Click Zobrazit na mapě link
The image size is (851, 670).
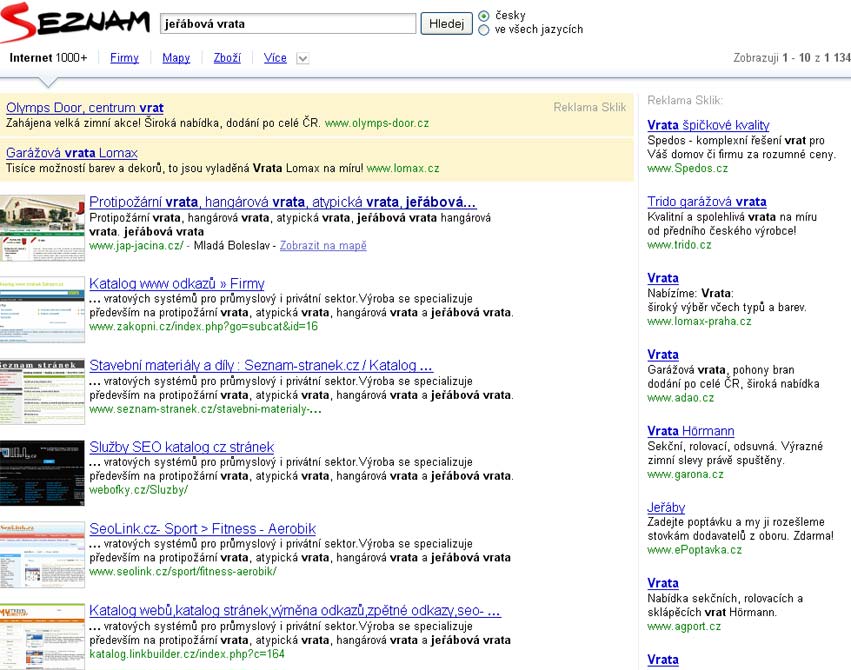click(x=323, y=245)
